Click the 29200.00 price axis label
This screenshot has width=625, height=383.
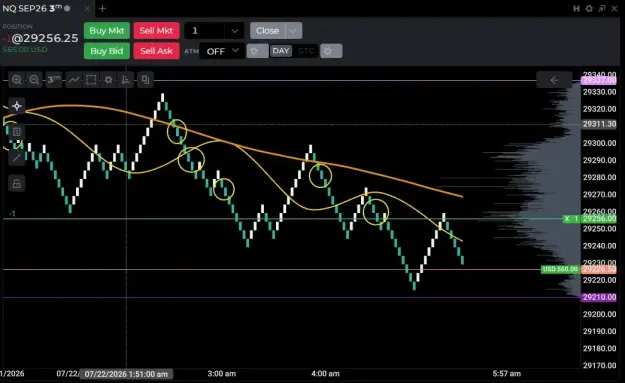click(599, 314)
